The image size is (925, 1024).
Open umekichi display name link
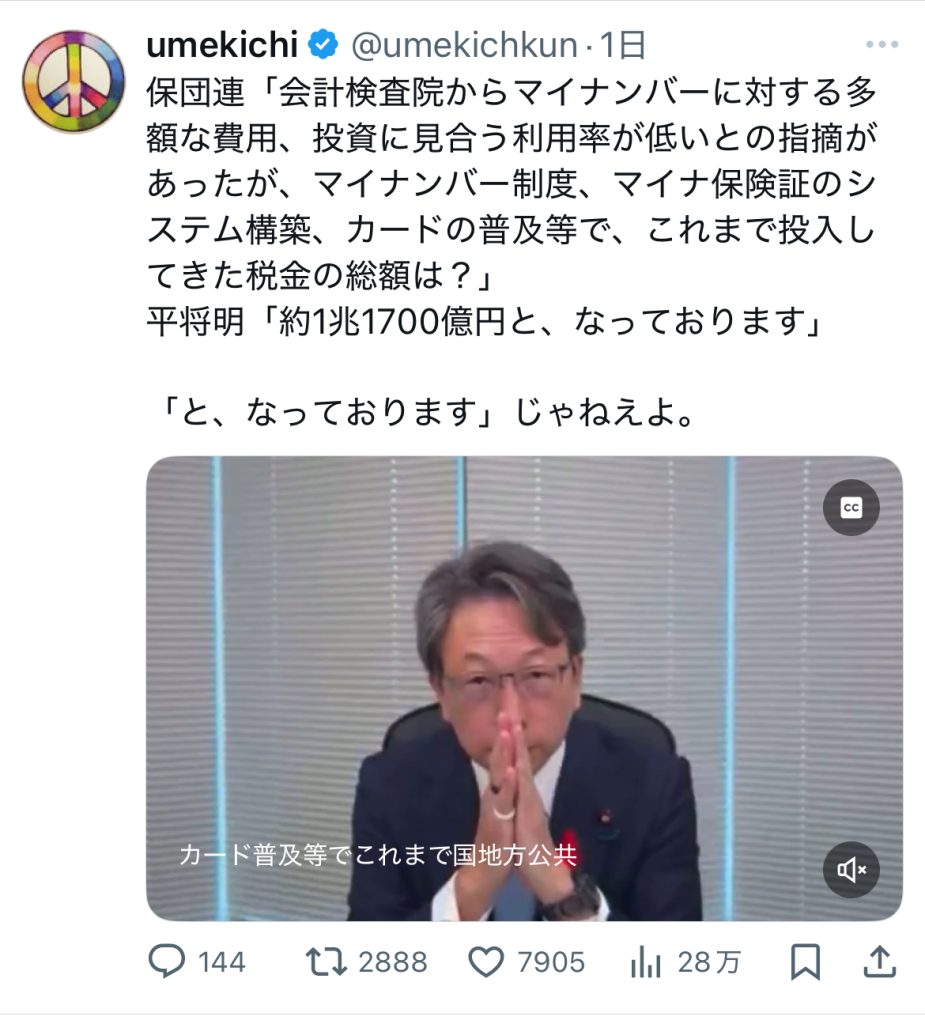pyautogui.click(x=222, y=44)
